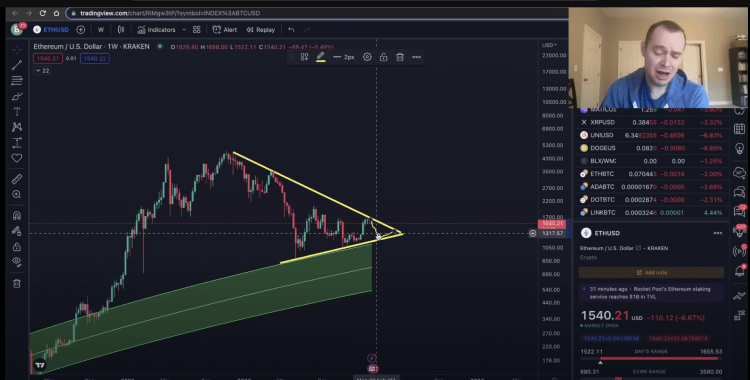Click the compare or add symbol plus icon
This screenshot has width=750, height=380.
[81, 30]
